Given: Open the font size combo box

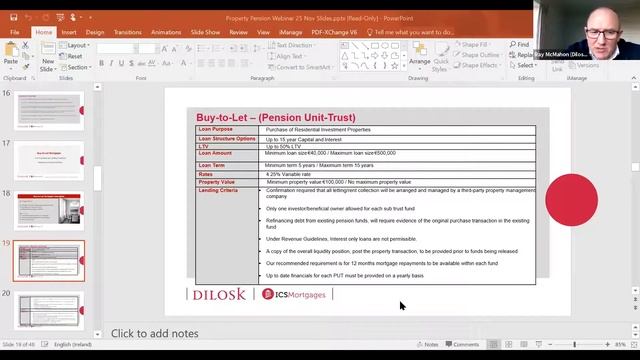Looking at the screenshot, I should coord(149,49).
